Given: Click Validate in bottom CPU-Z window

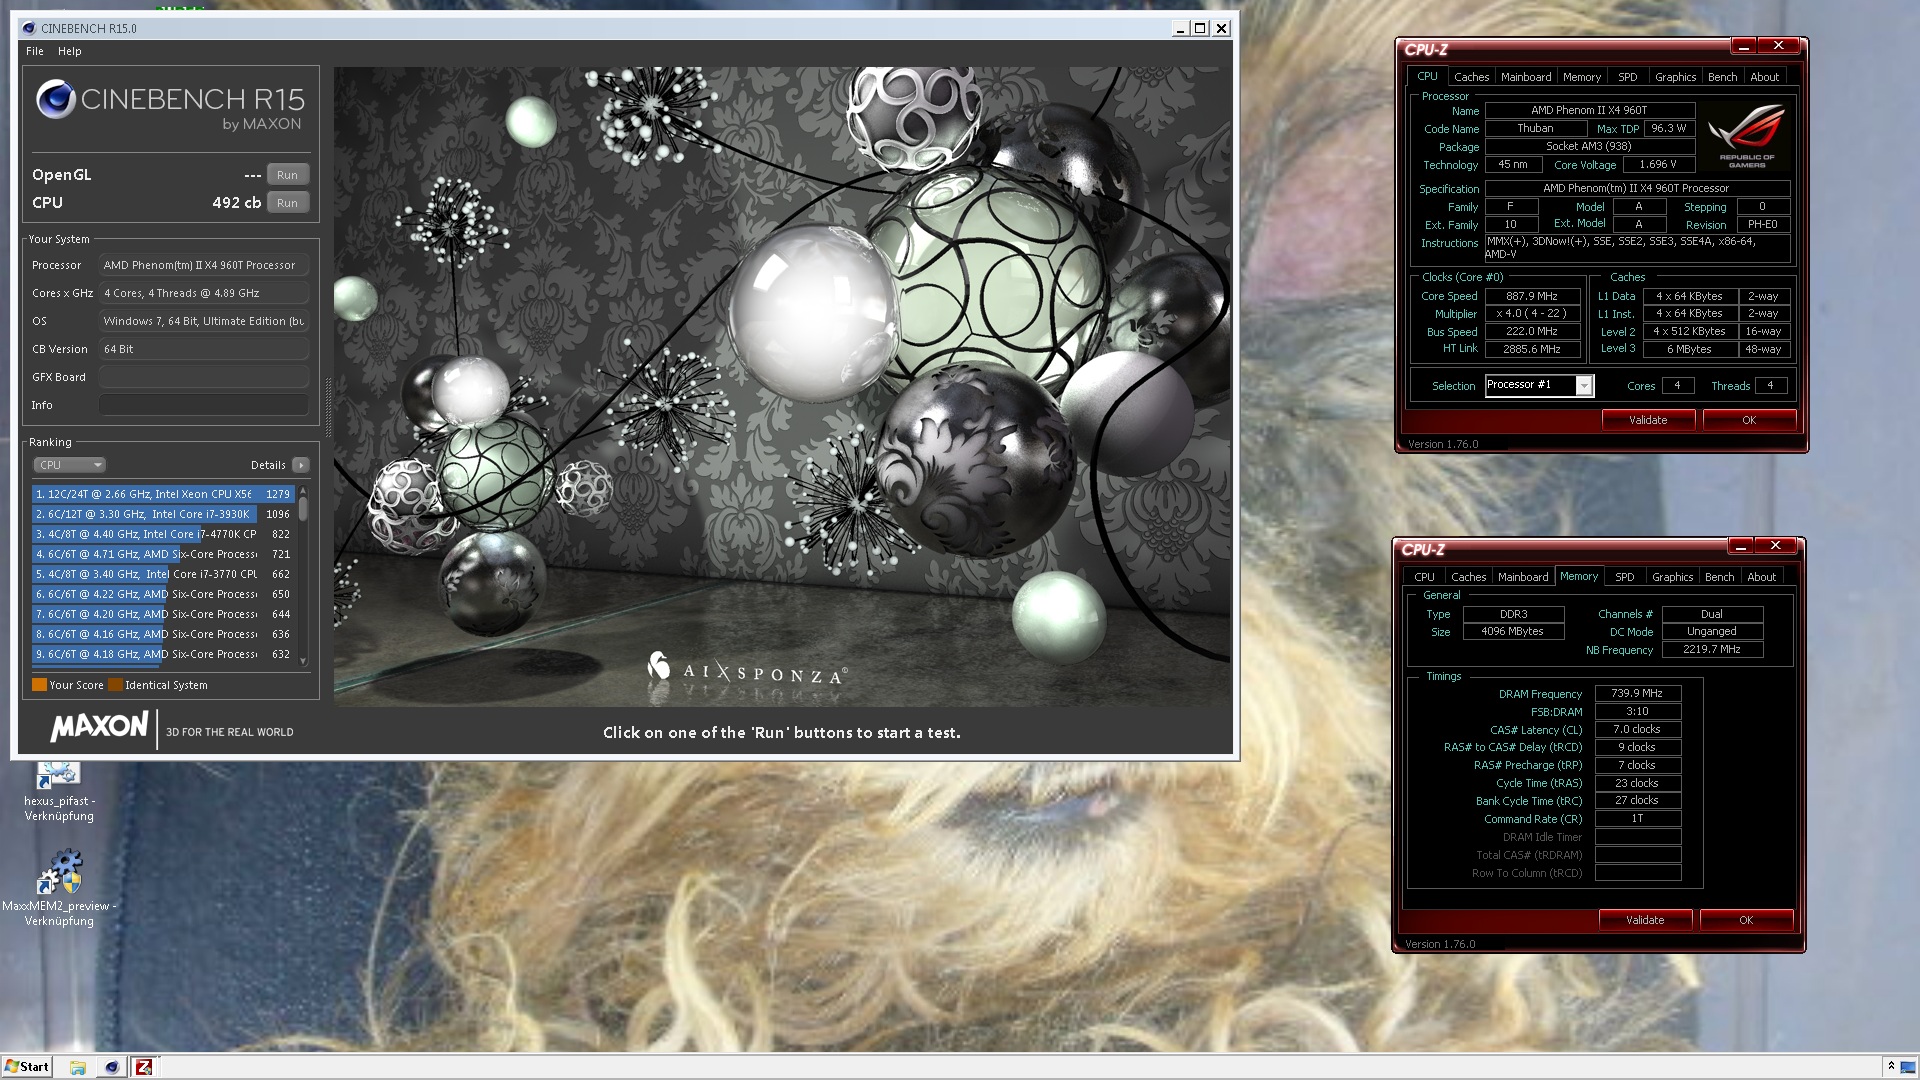Looking at the screenshot, I should pos(1645,920).
